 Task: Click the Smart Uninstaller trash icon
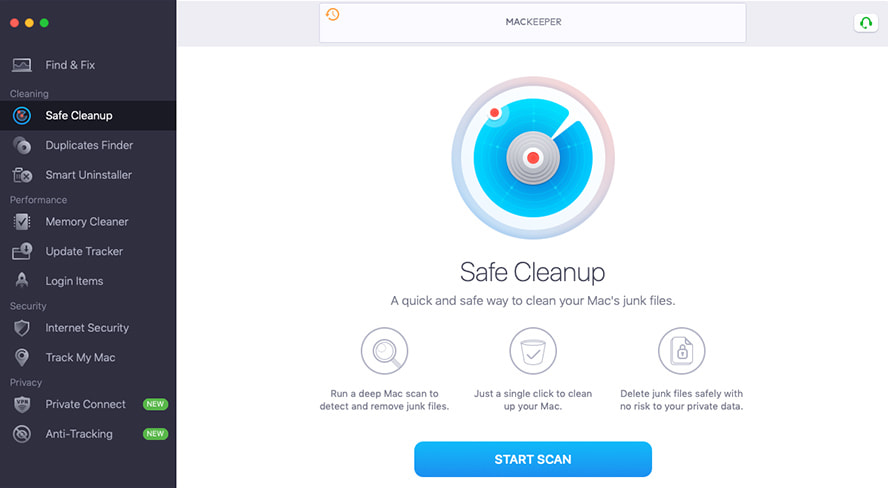point(22,175)
